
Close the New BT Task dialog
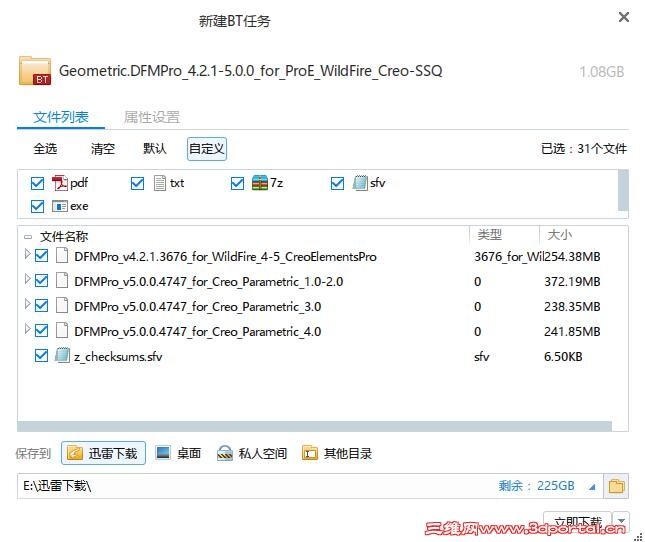(624, 17)
